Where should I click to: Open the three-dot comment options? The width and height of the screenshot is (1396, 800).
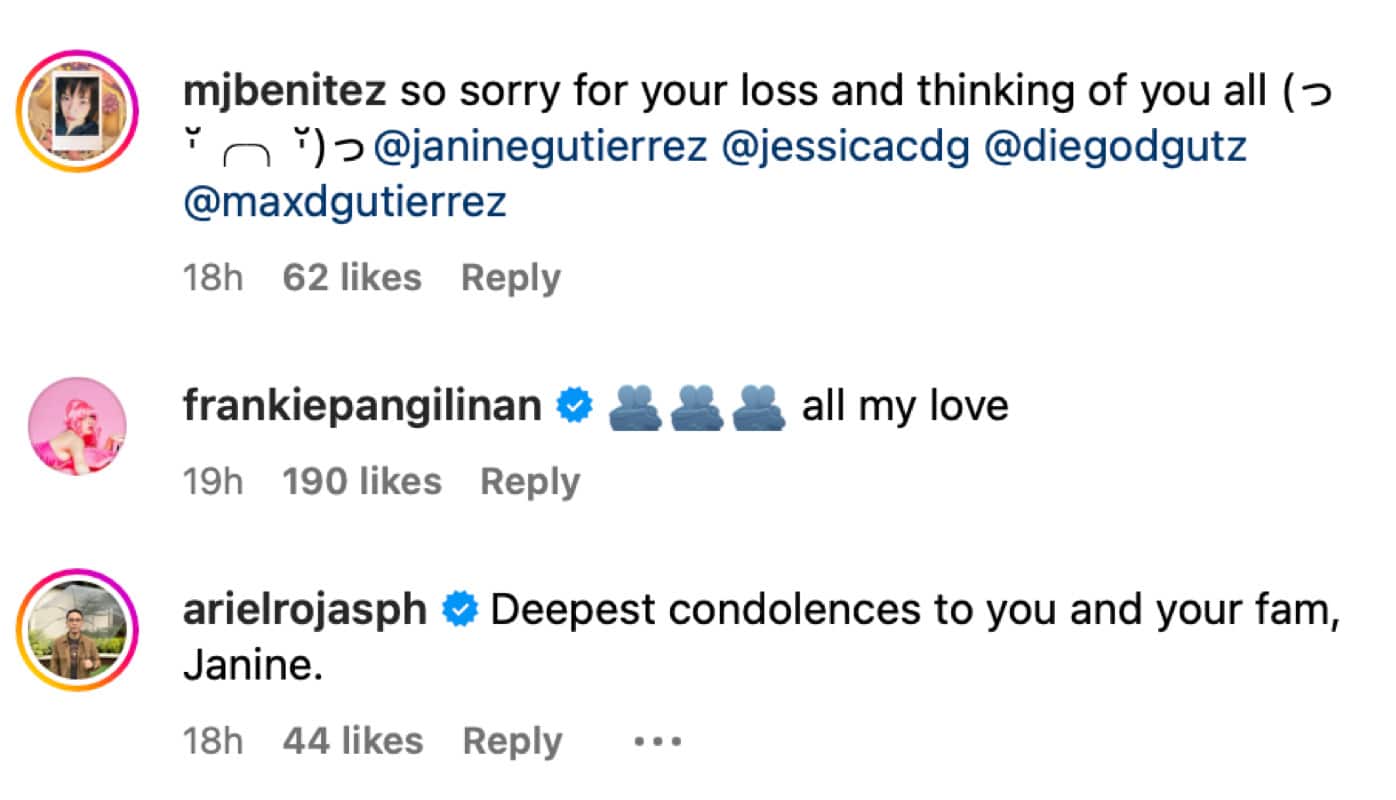coord(657,742)
